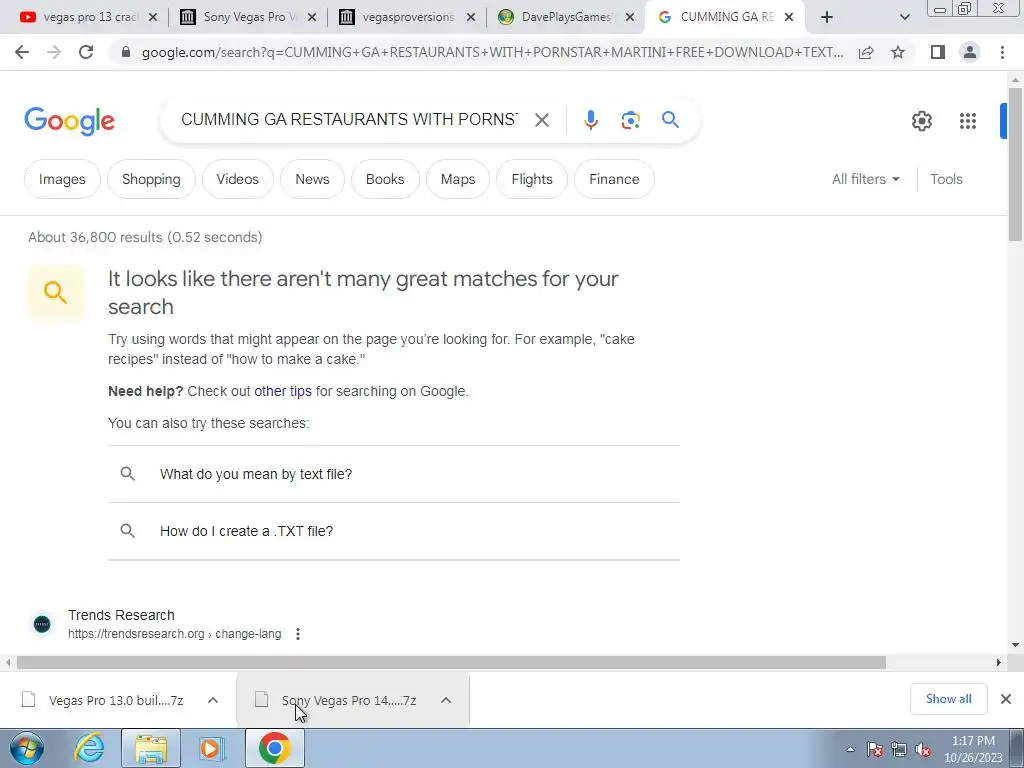Open search Tools

point(946,179)
